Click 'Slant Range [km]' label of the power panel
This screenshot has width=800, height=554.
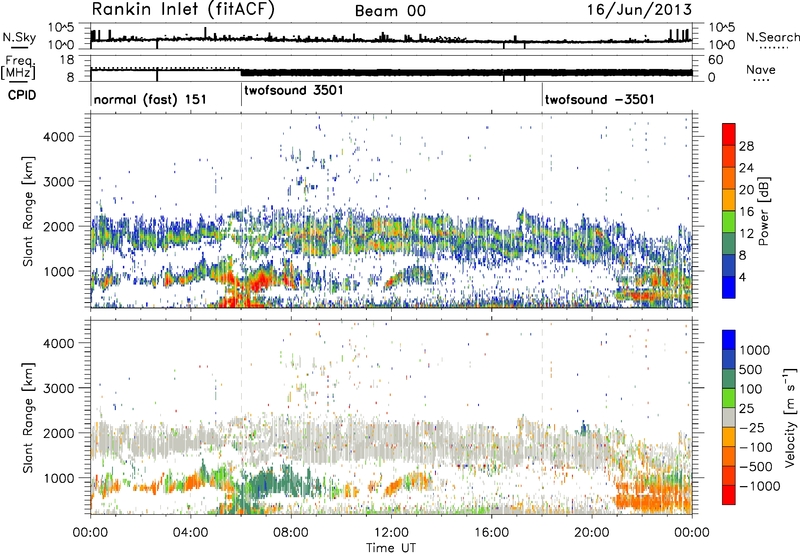[x=27, y=211]
